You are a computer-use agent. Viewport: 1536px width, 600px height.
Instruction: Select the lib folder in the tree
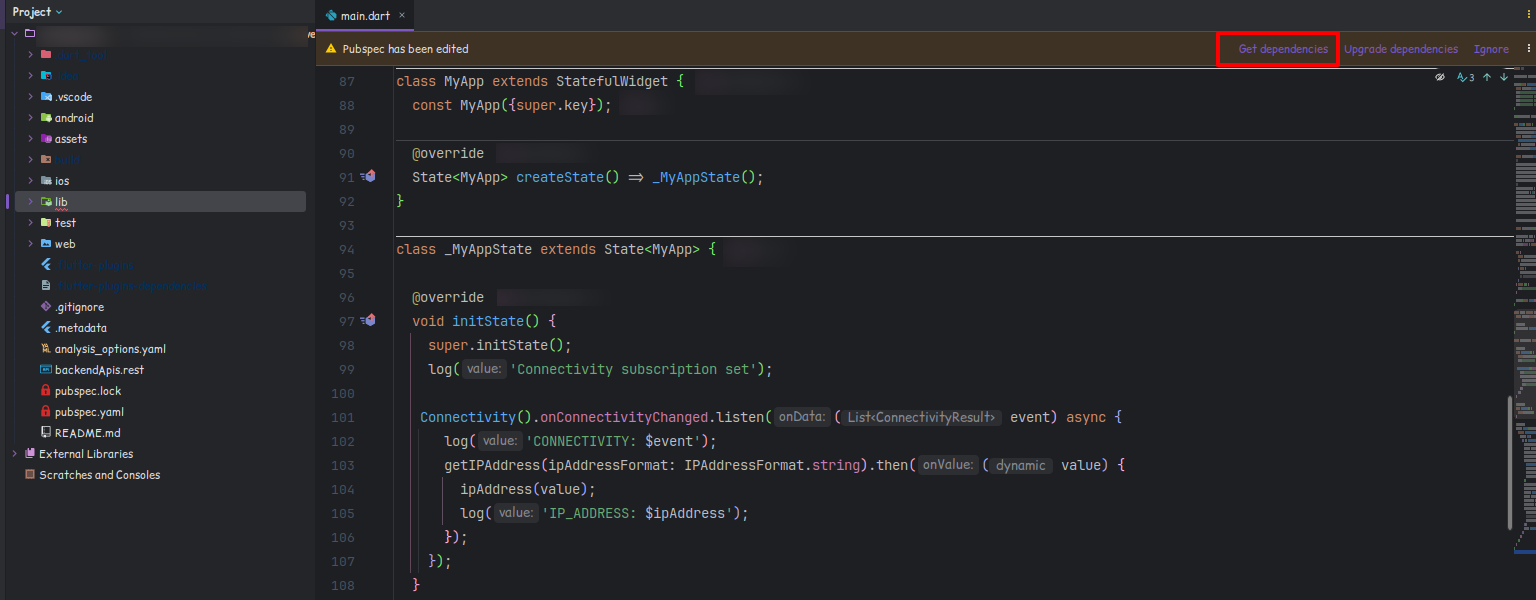pyautogui.click(x=160, y=202)
